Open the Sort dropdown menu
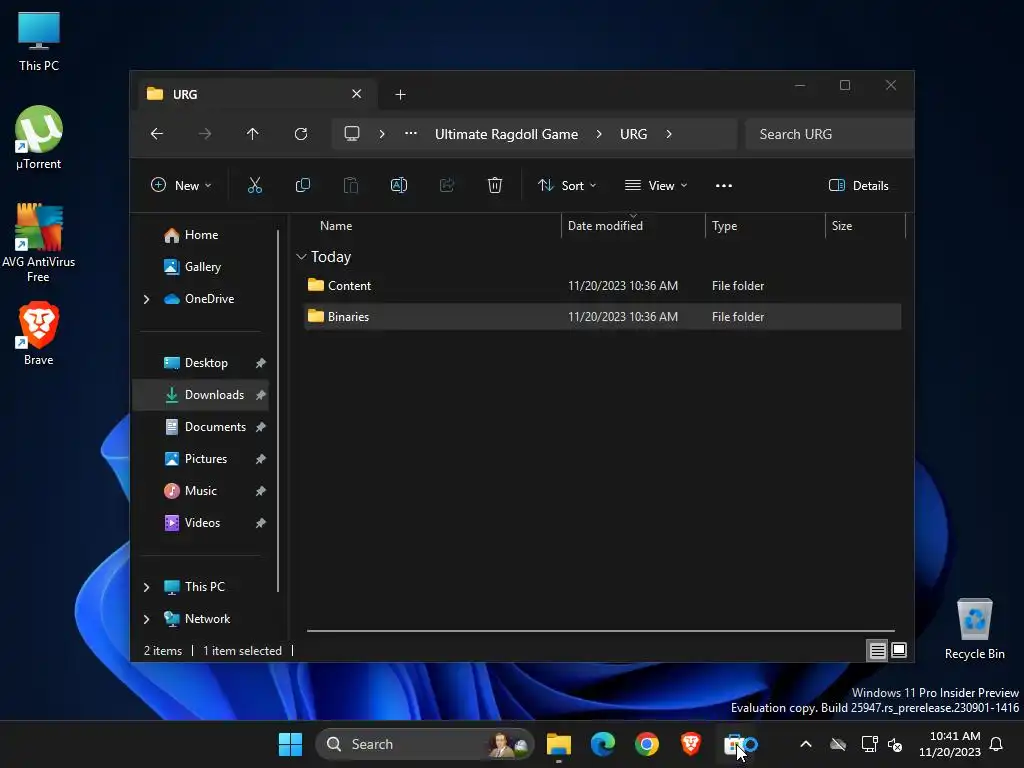 (x=566, y=185)
